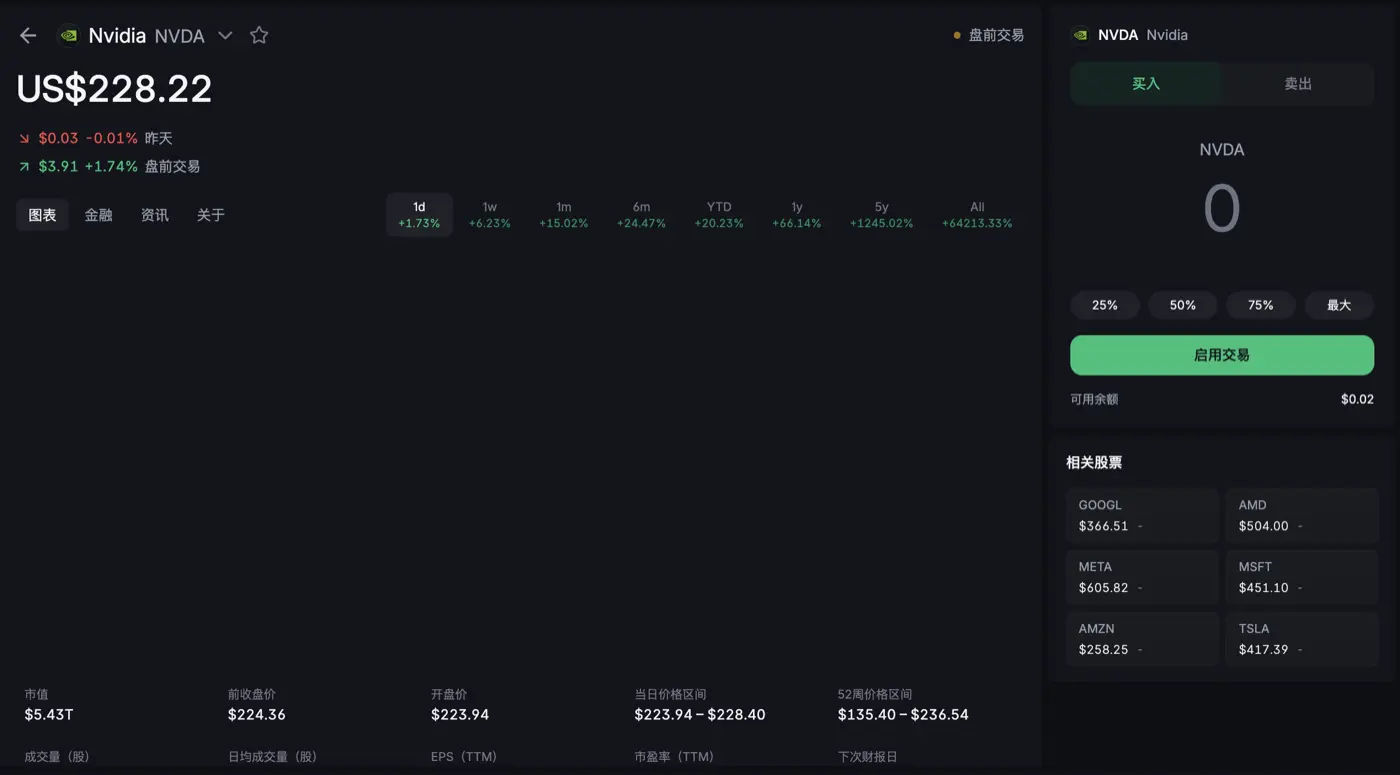Image resolution: width=1400 pixels, height=775 pixels.
Task: Select the 1w chart range
Action: [x=489, y=215]
